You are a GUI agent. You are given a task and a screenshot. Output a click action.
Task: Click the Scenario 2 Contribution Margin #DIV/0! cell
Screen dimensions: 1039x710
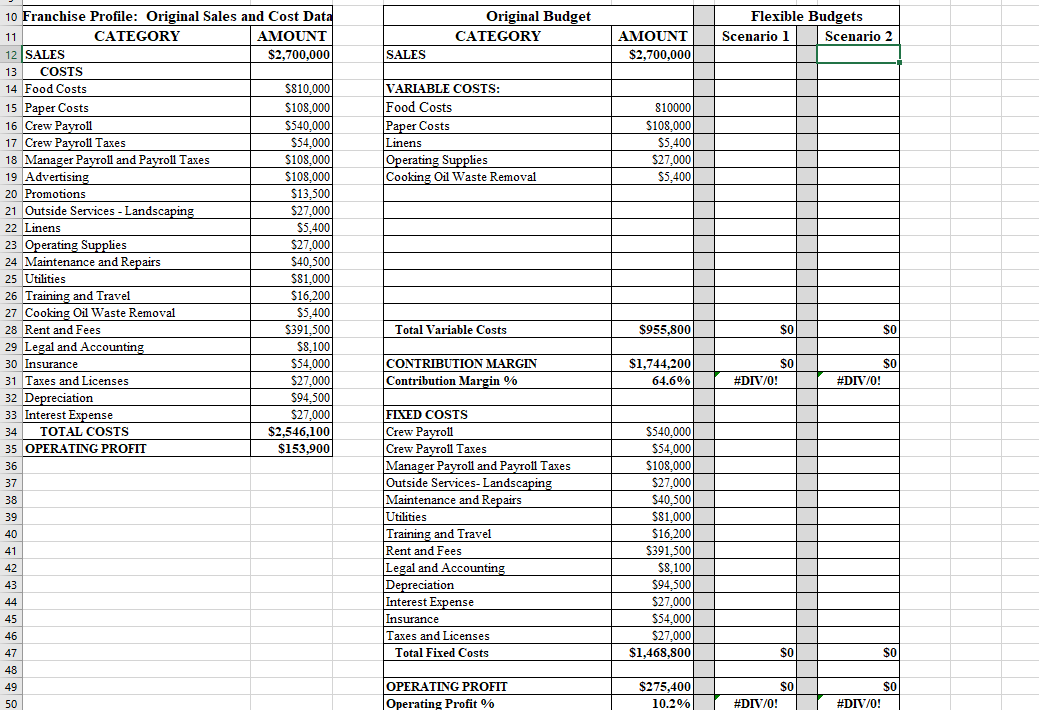[x=858, y=381]
